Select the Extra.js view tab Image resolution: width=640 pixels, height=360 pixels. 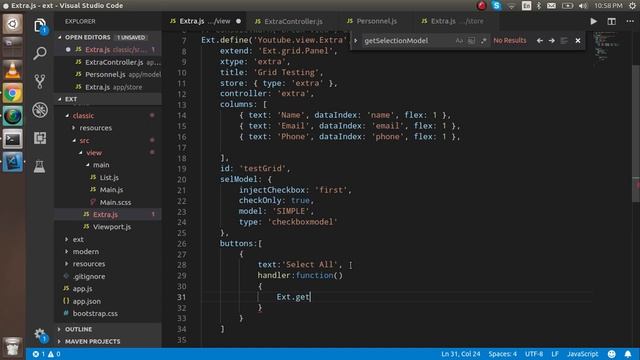pyautogui.click(x=205, y=21)
